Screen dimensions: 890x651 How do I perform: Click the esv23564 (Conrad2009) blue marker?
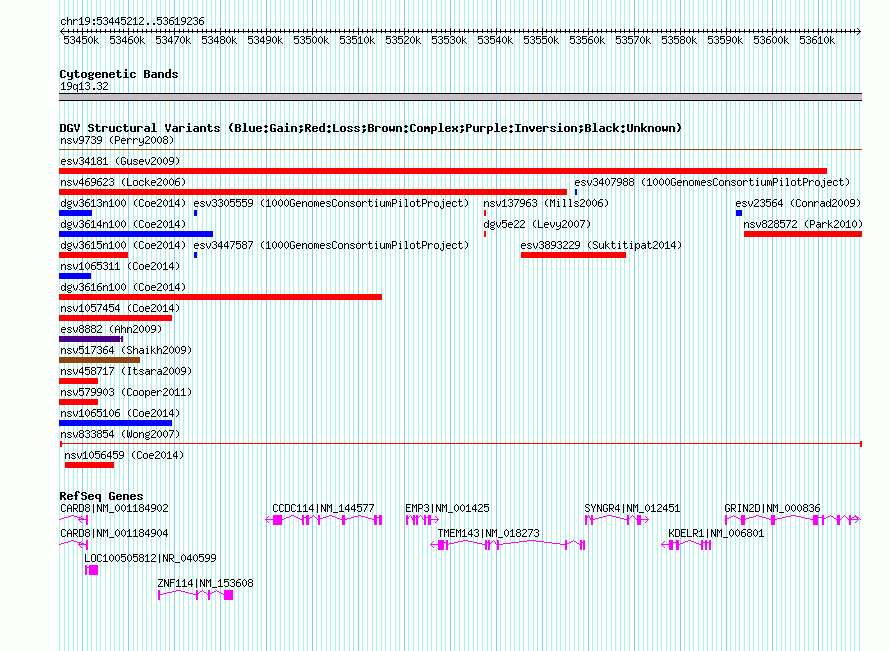[739, 213]
